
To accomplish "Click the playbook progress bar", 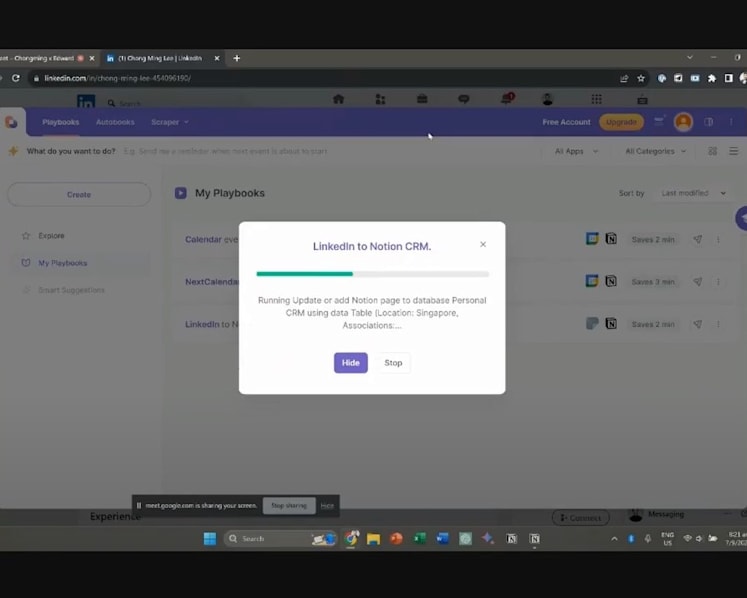I will pyautogui.click(x=373, y=274).
